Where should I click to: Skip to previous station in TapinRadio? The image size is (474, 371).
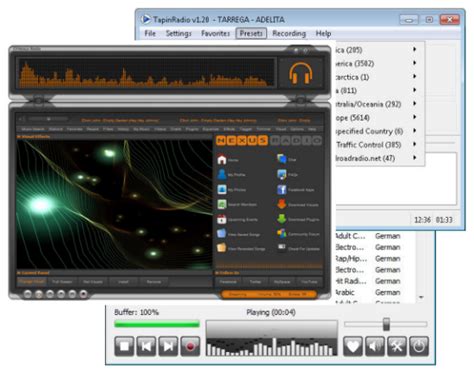click(x=146, y=346)
